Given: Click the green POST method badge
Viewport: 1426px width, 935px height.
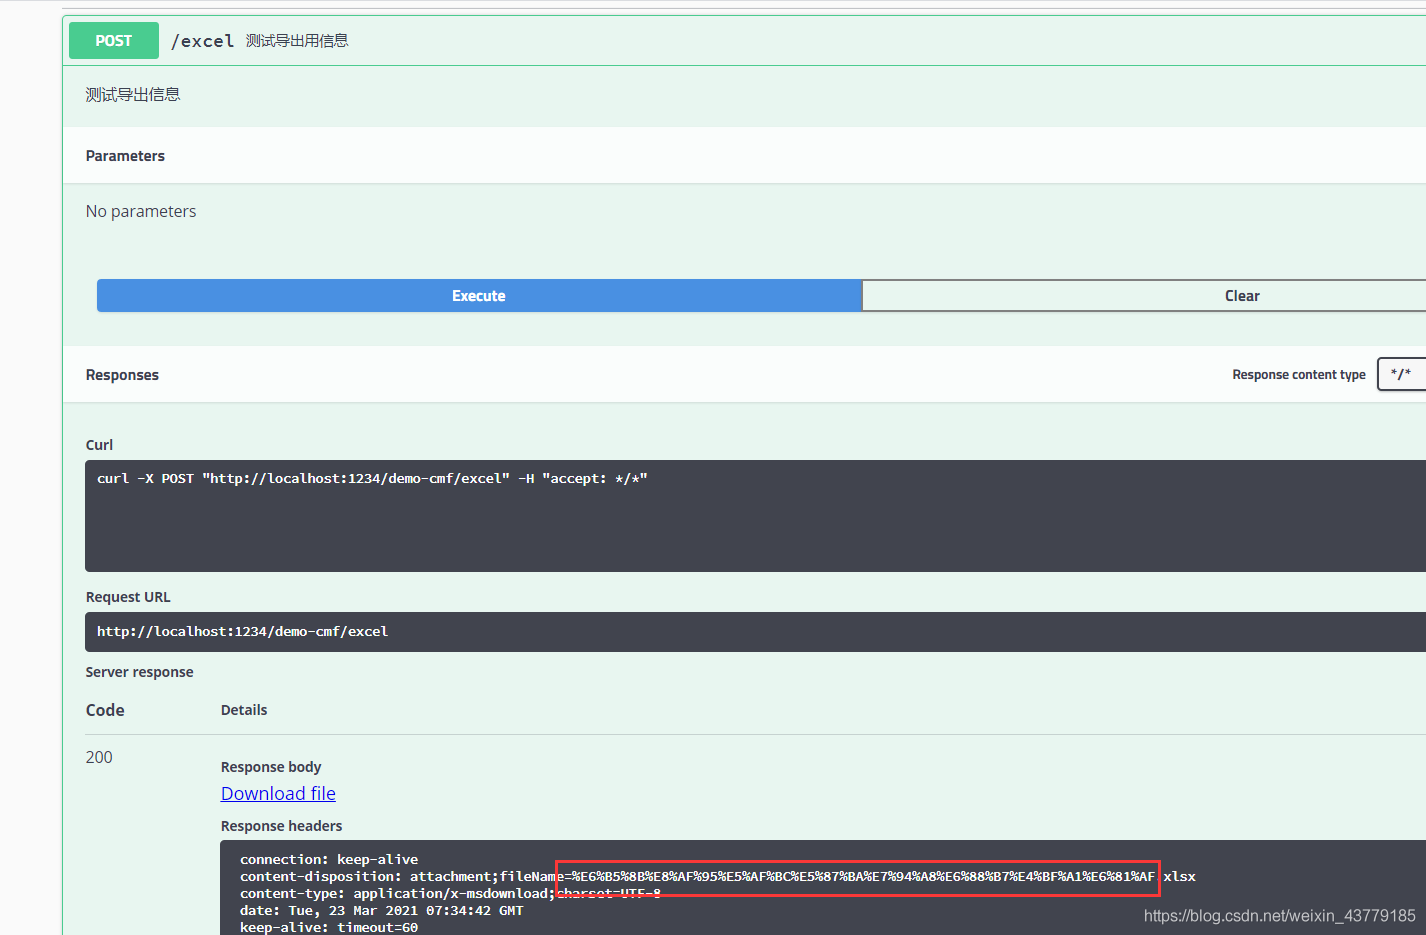Looking at the screenshot, I should (x=114, y=41).
